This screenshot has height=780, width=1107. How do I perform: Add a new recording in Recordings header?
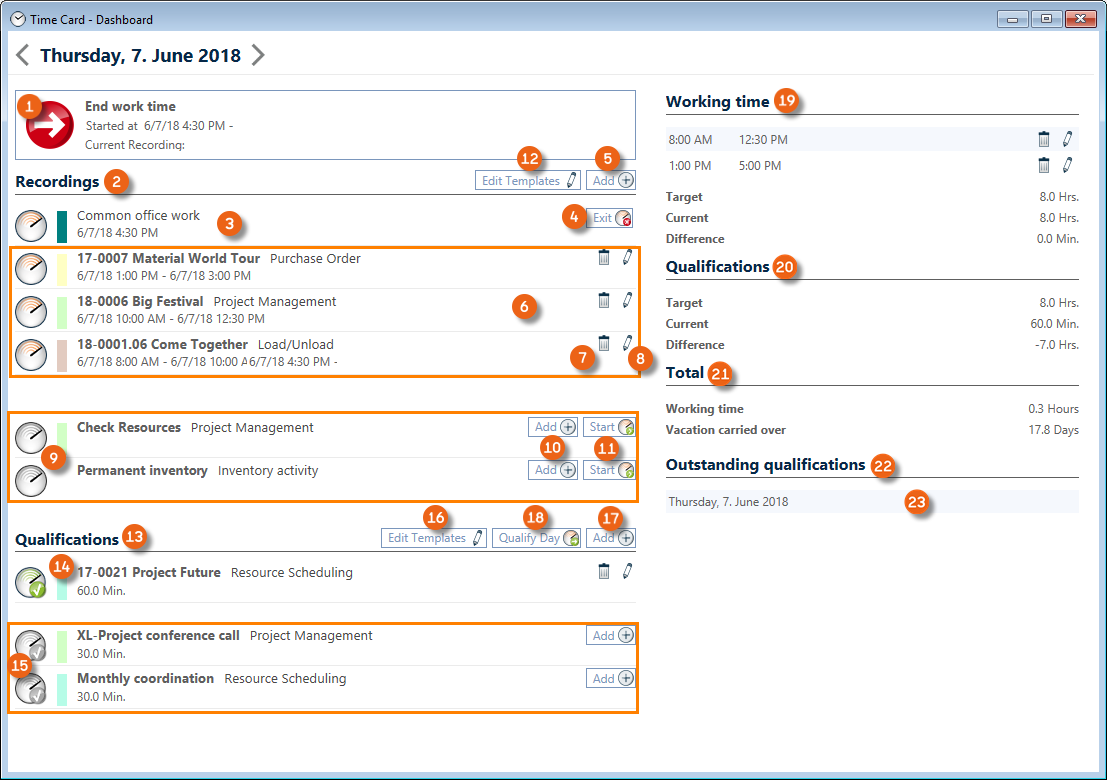610,181
